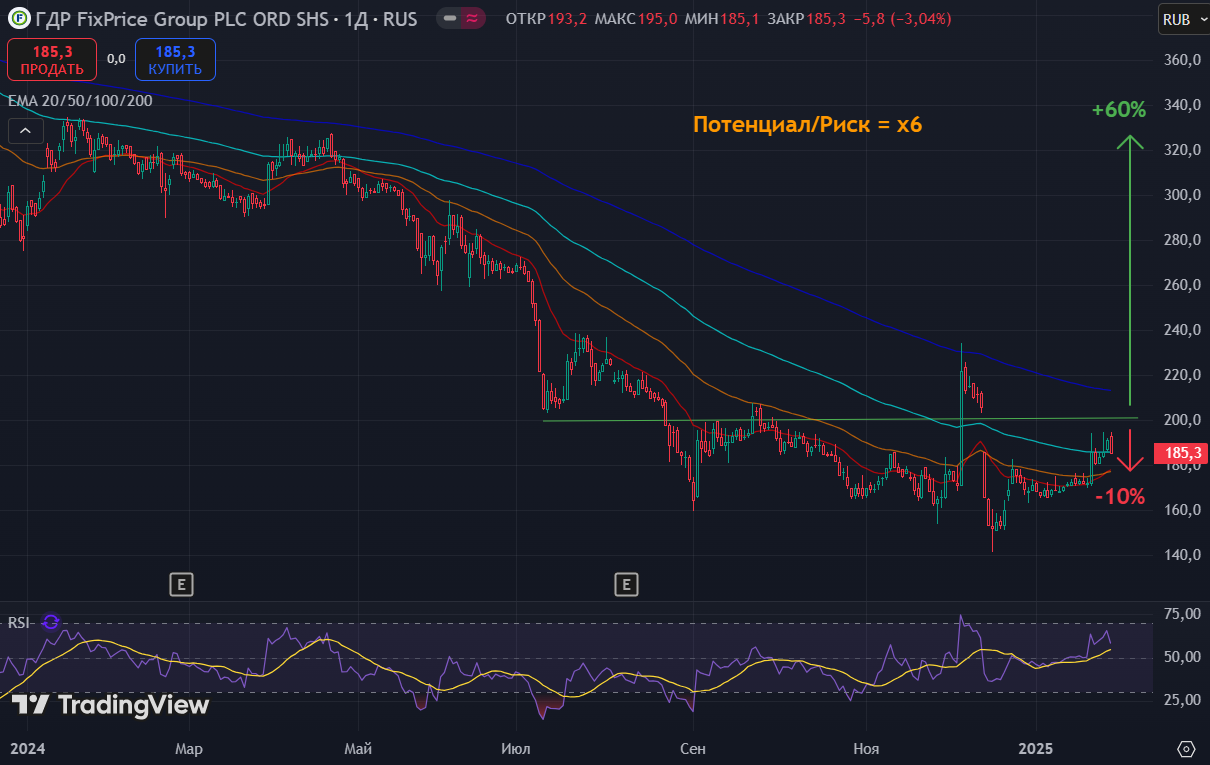1210x765 pixels.
Task: Click the Июл time axis label
Action: 516,748
